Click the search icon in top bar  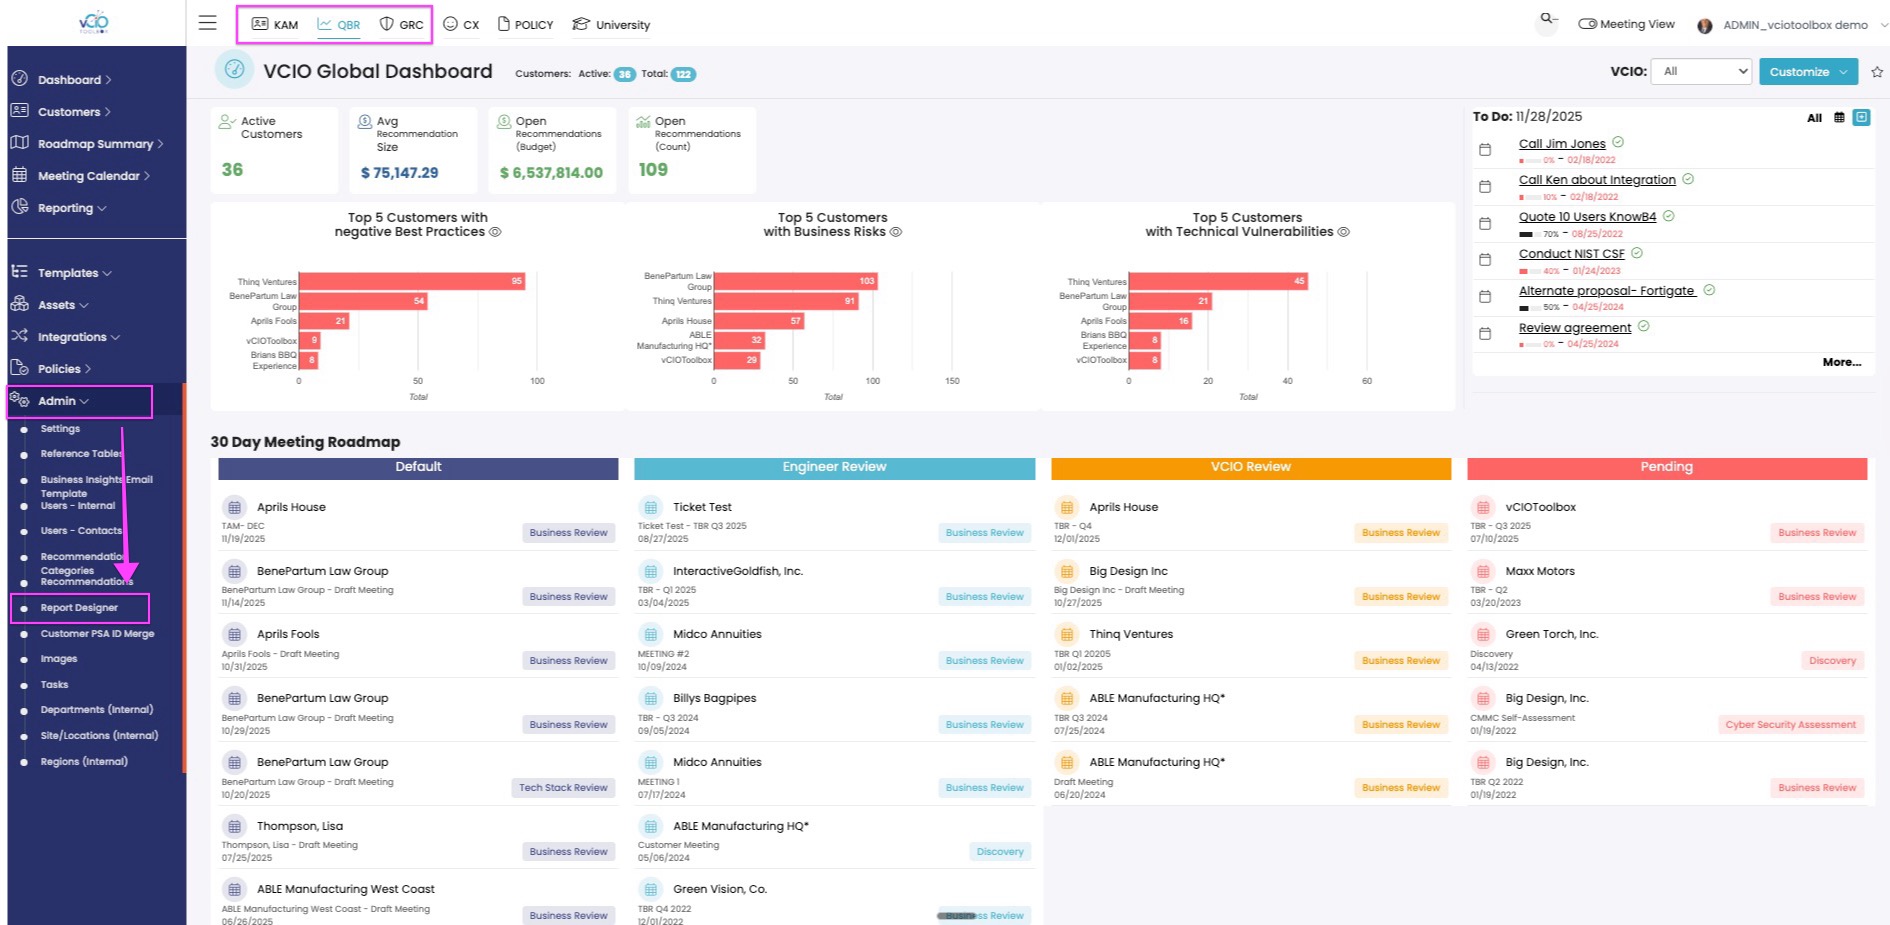coord(1547,19)
